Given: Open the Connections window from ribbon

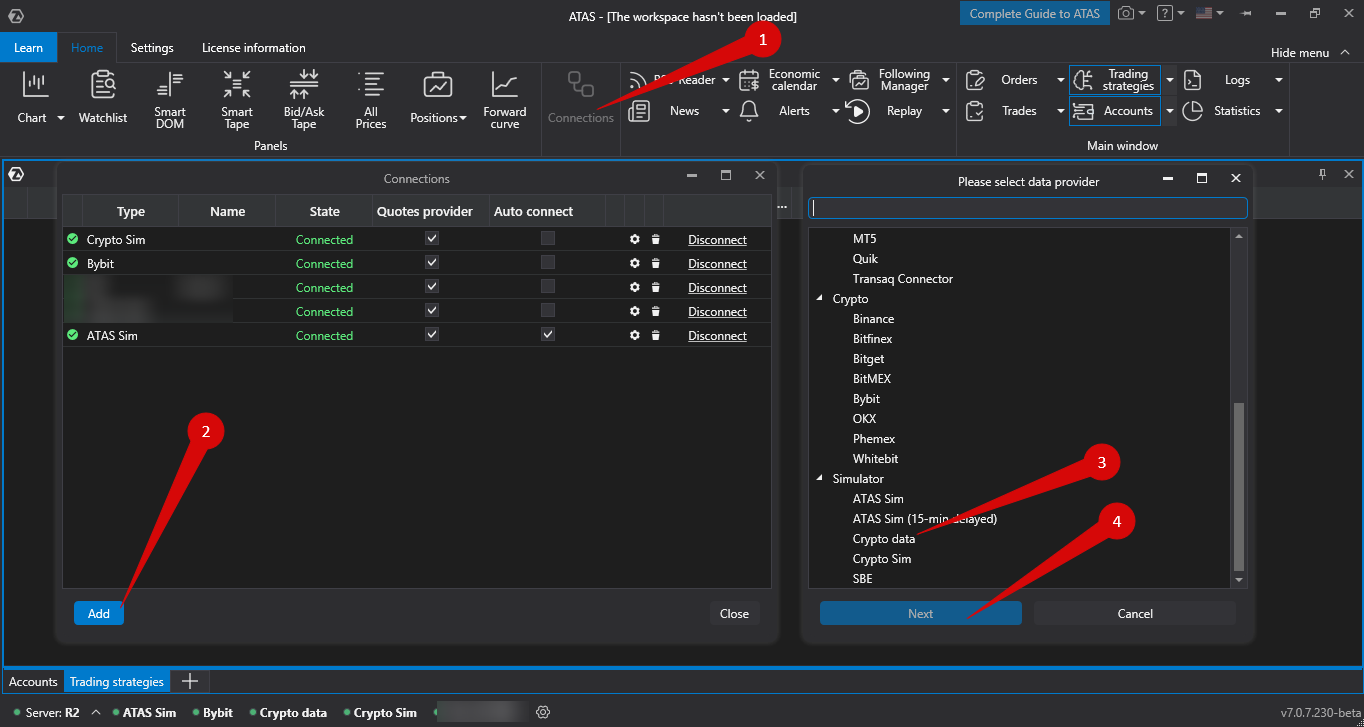Looking at the screenshot, I should click(x=581, y=98).
